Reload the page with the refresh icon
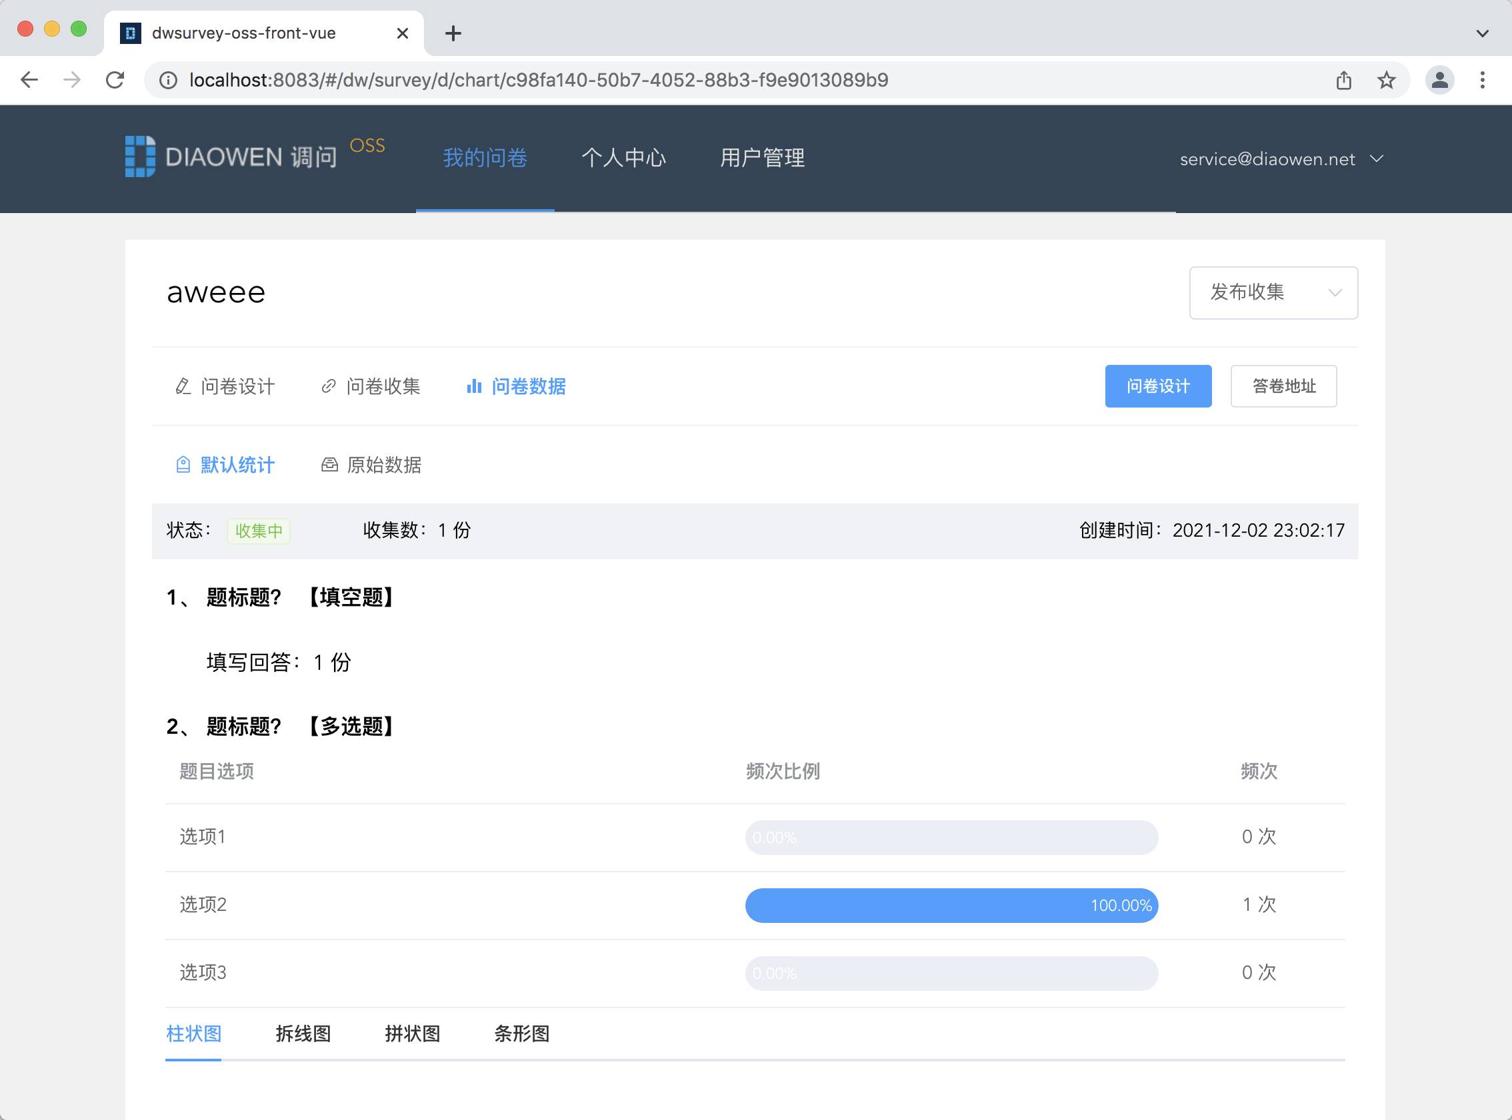This screenshot has width=1512, height=1120. click(115, 80)
